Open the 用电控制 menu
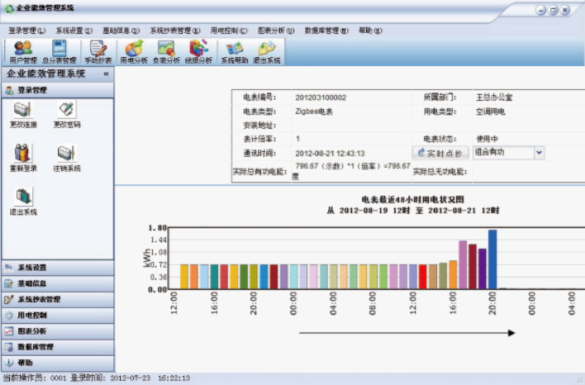Image resolution: width=585 pixels, height=385 pixels. click(229, 31)
